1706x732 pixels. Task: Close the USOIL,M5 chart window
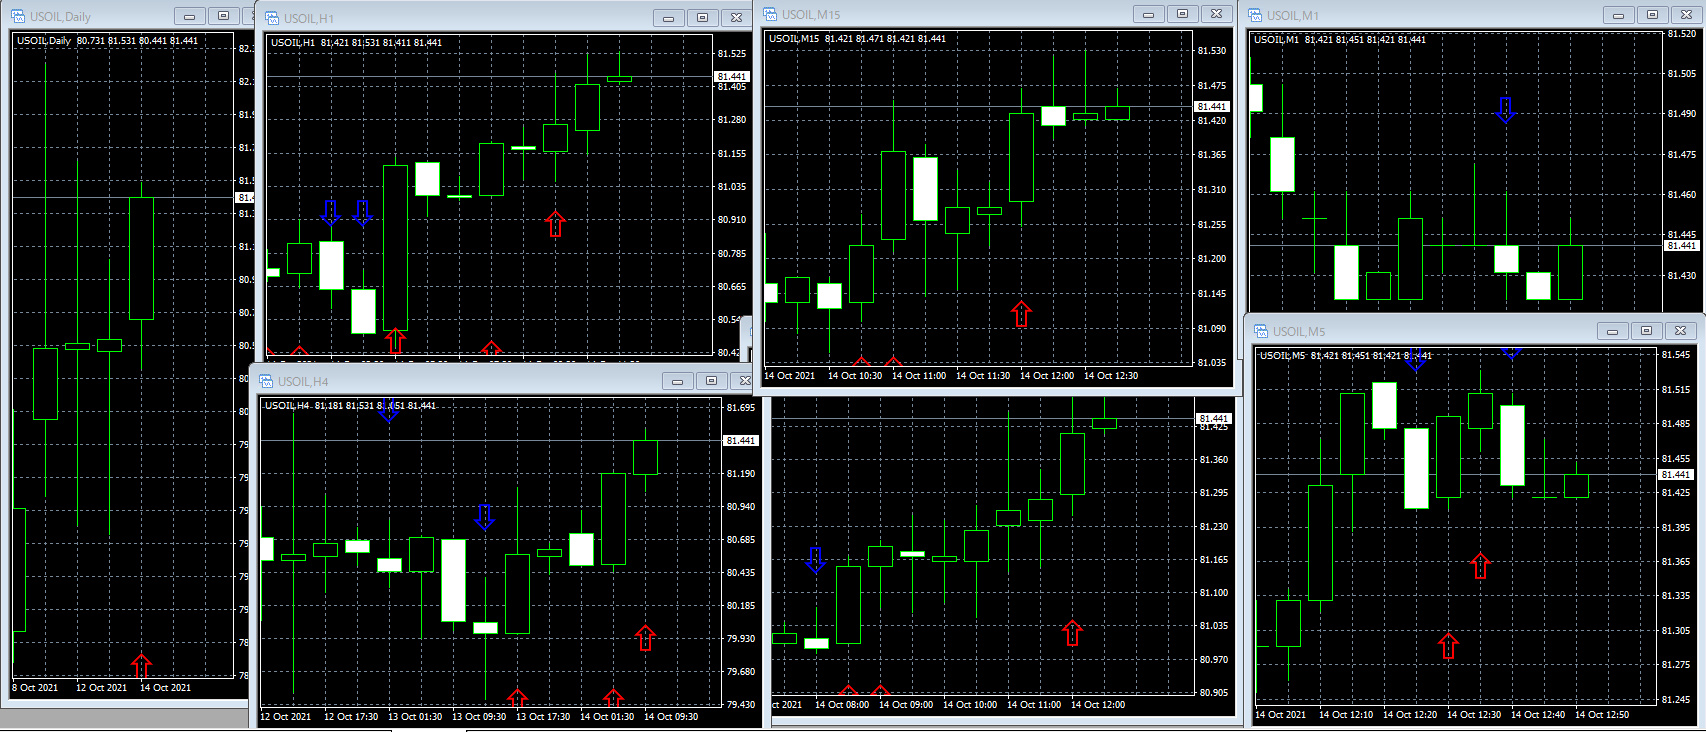point(1680,331)
